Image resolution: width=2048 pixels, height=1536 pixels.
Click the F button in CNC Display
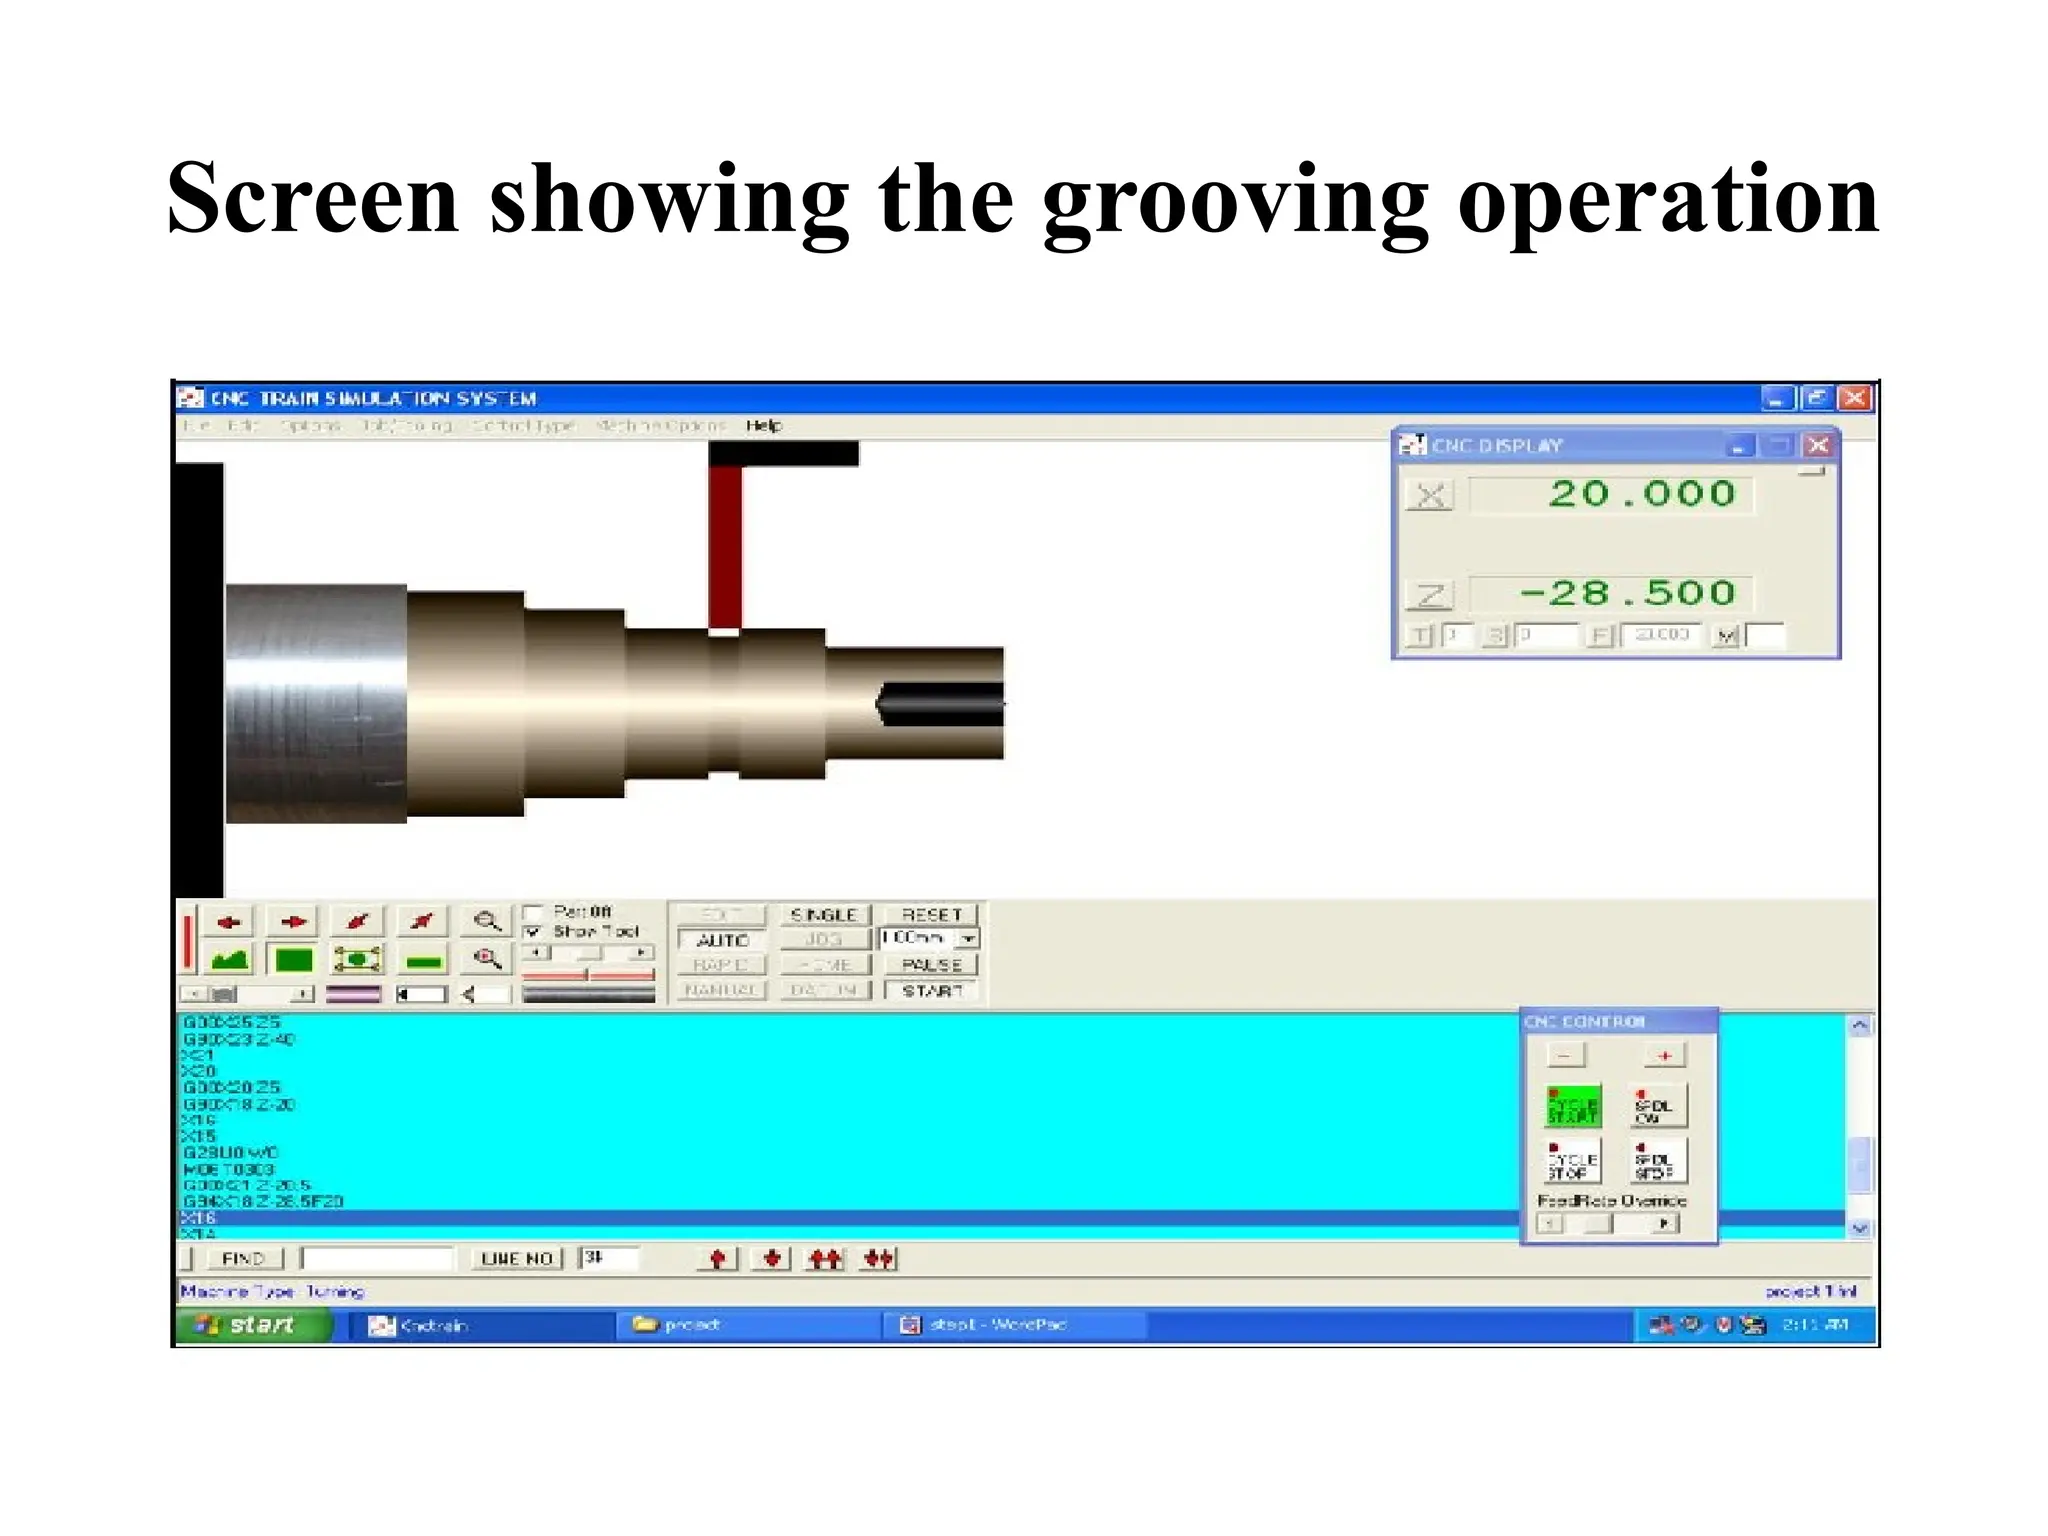point(1601,635)
